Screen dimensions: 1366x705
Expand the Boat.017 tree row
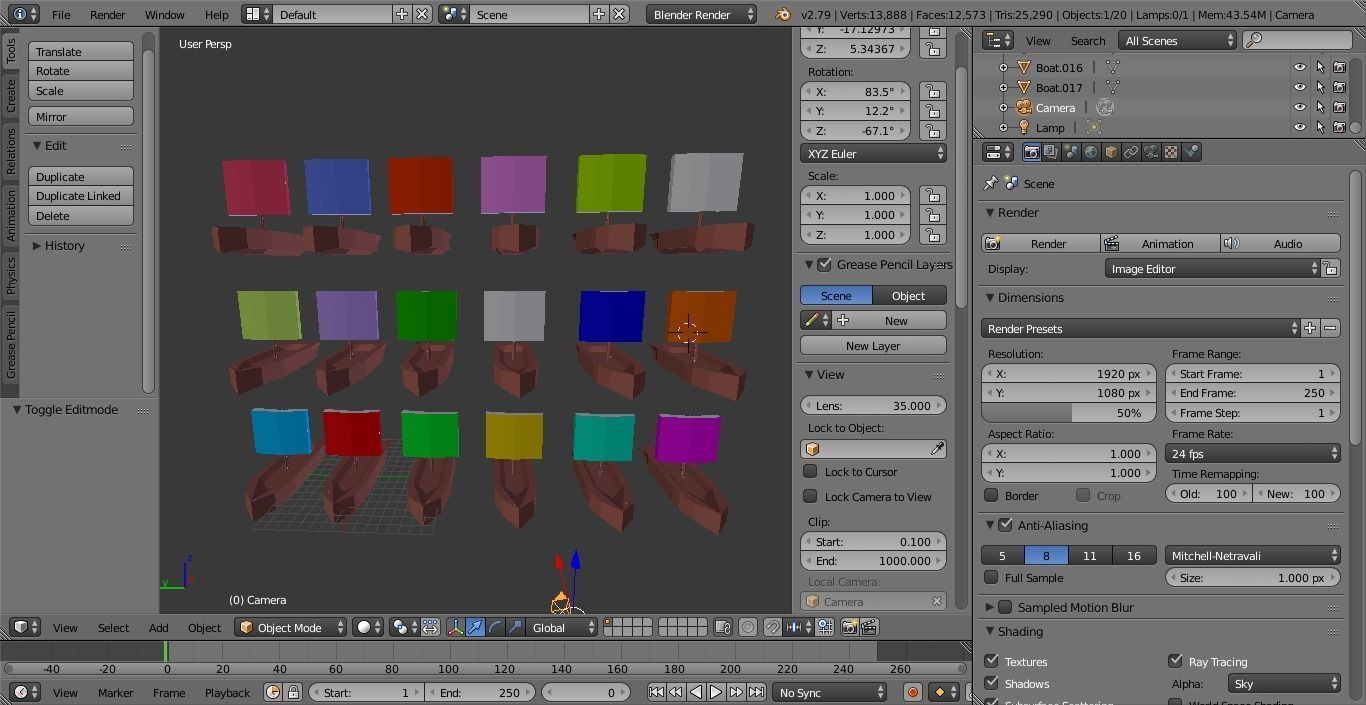[1003, 87]
